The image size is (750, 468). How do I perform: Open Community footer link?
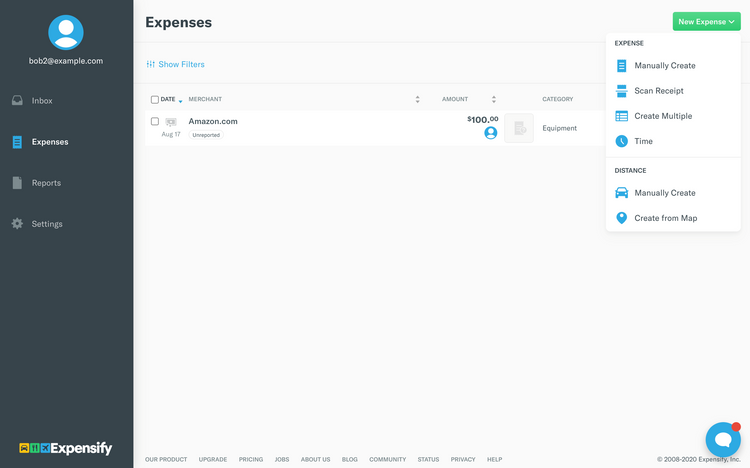[x=387, y=459]
